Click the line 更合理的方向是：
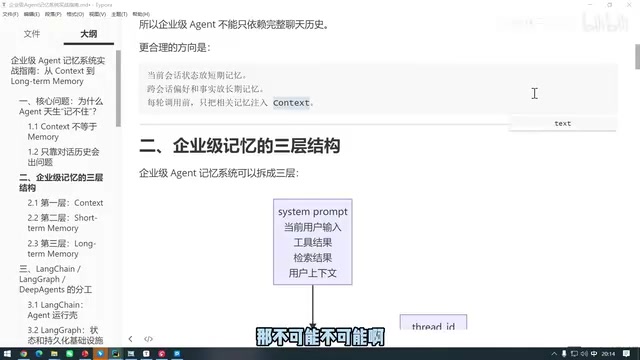Viewport: 640px width, 360px height. [x=175, y=47]
